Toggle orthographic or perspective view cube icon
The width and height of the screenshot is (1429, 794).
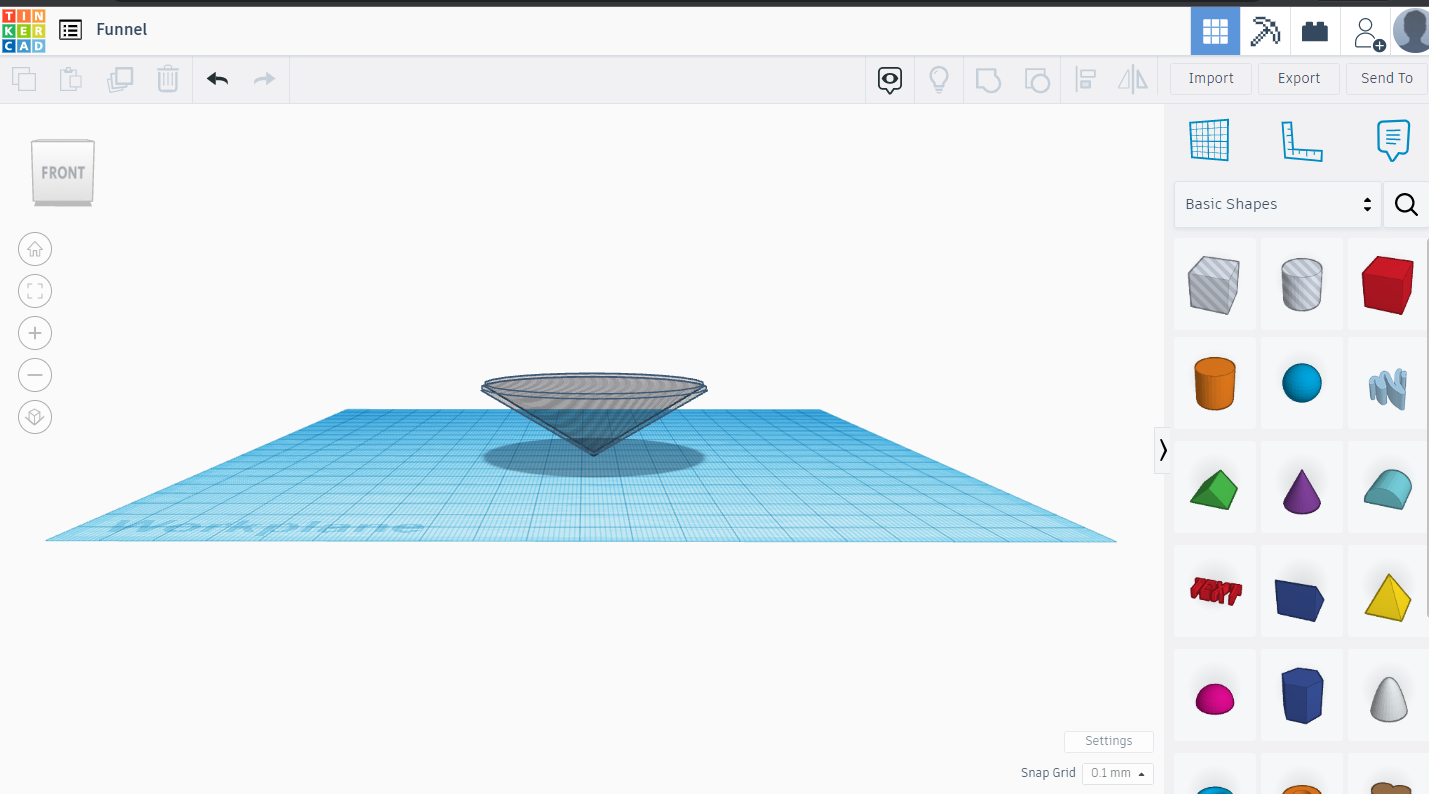pos(35,417)
